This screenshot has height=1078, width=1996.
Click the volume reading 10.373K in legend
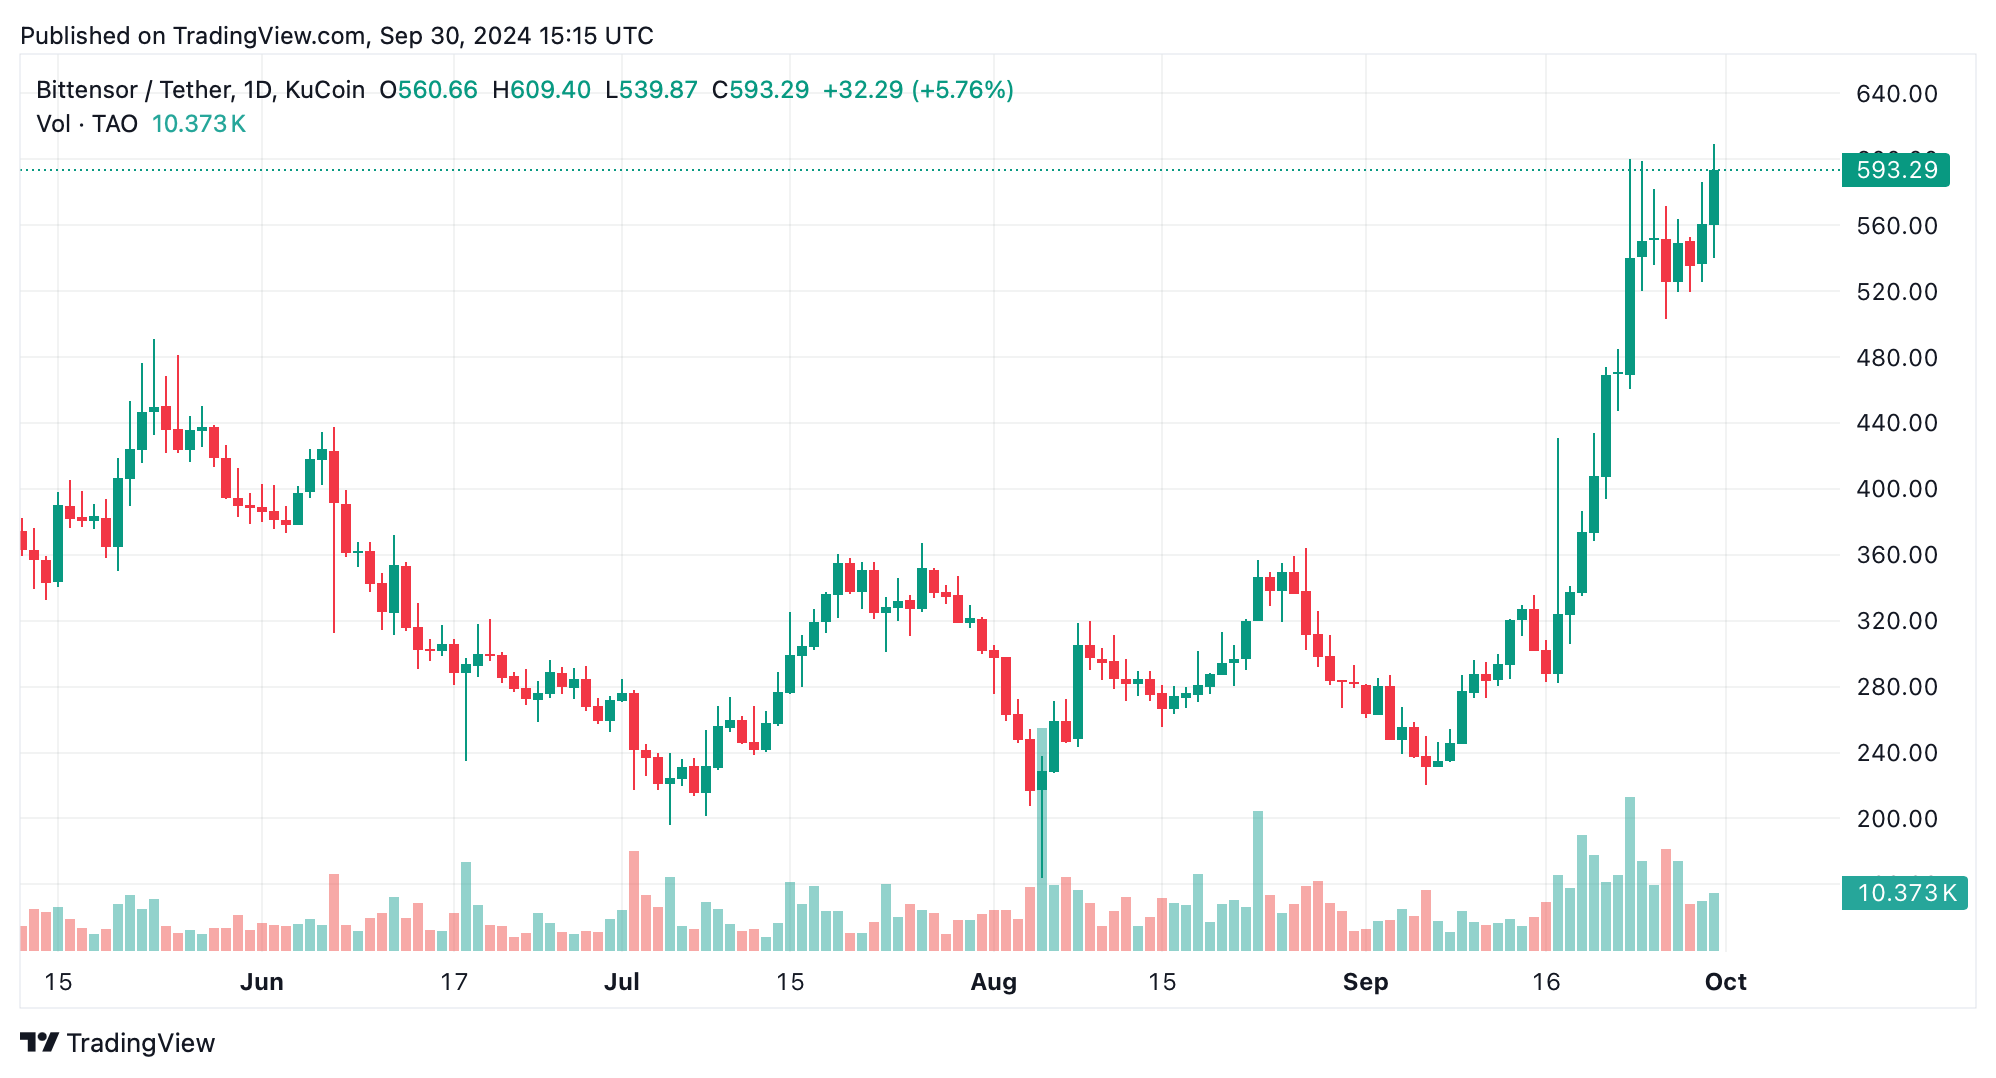point(199,124)
